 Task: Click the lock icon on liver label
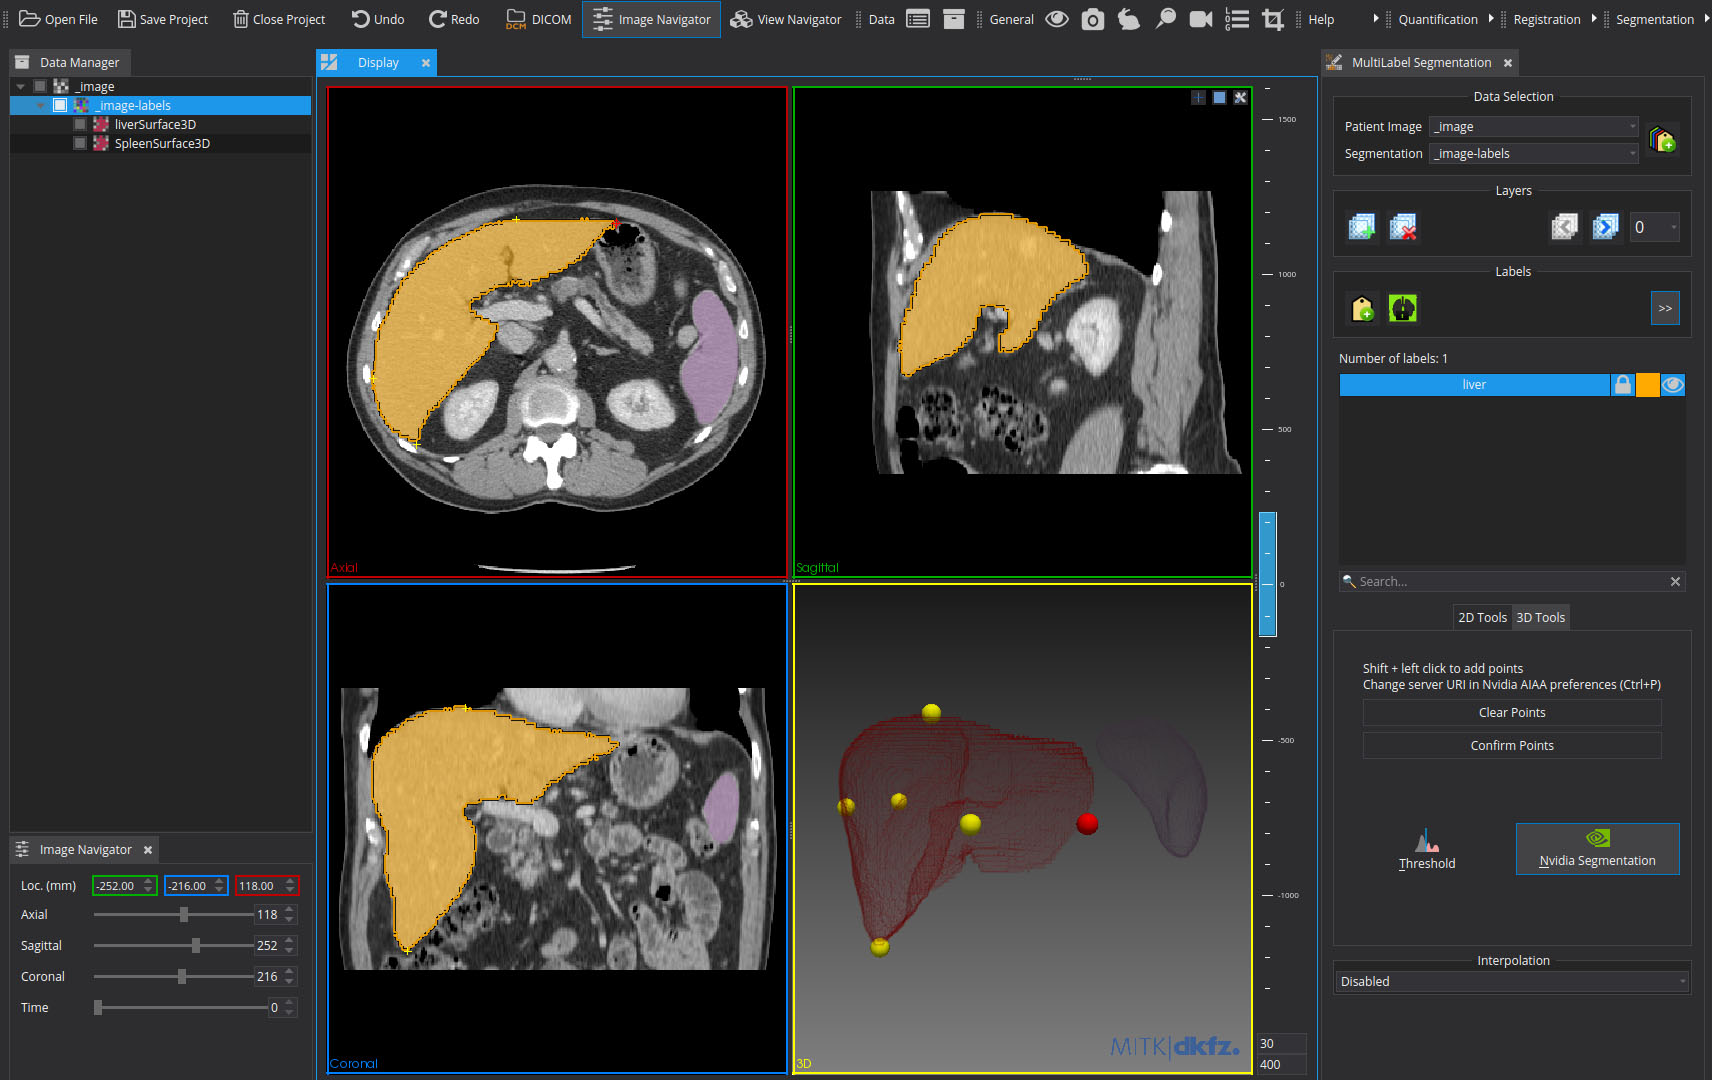click(x=1622, y=385)
